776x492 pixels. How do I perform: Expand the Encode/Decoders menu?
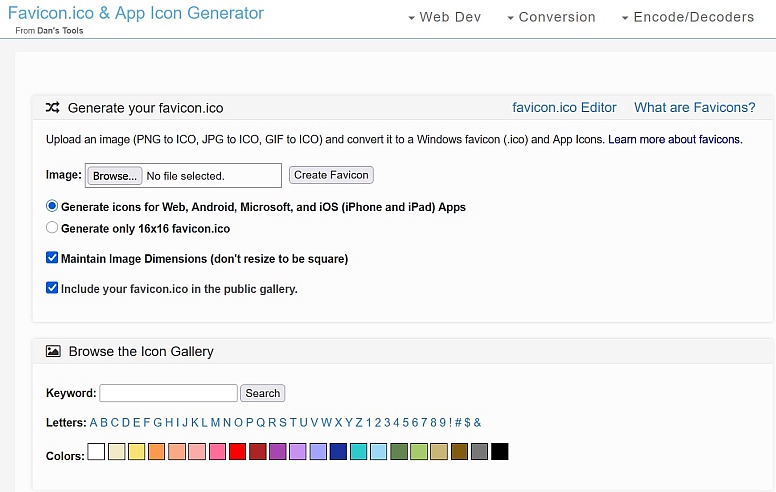pos(687,17)
